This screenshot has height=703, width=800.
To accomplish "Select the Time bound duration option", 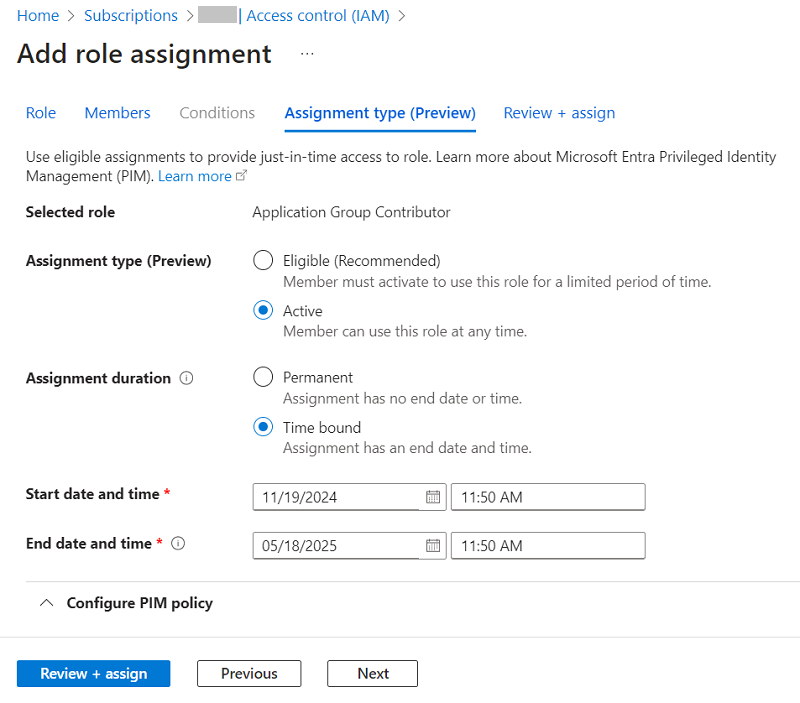I will (x=263, y=427).
